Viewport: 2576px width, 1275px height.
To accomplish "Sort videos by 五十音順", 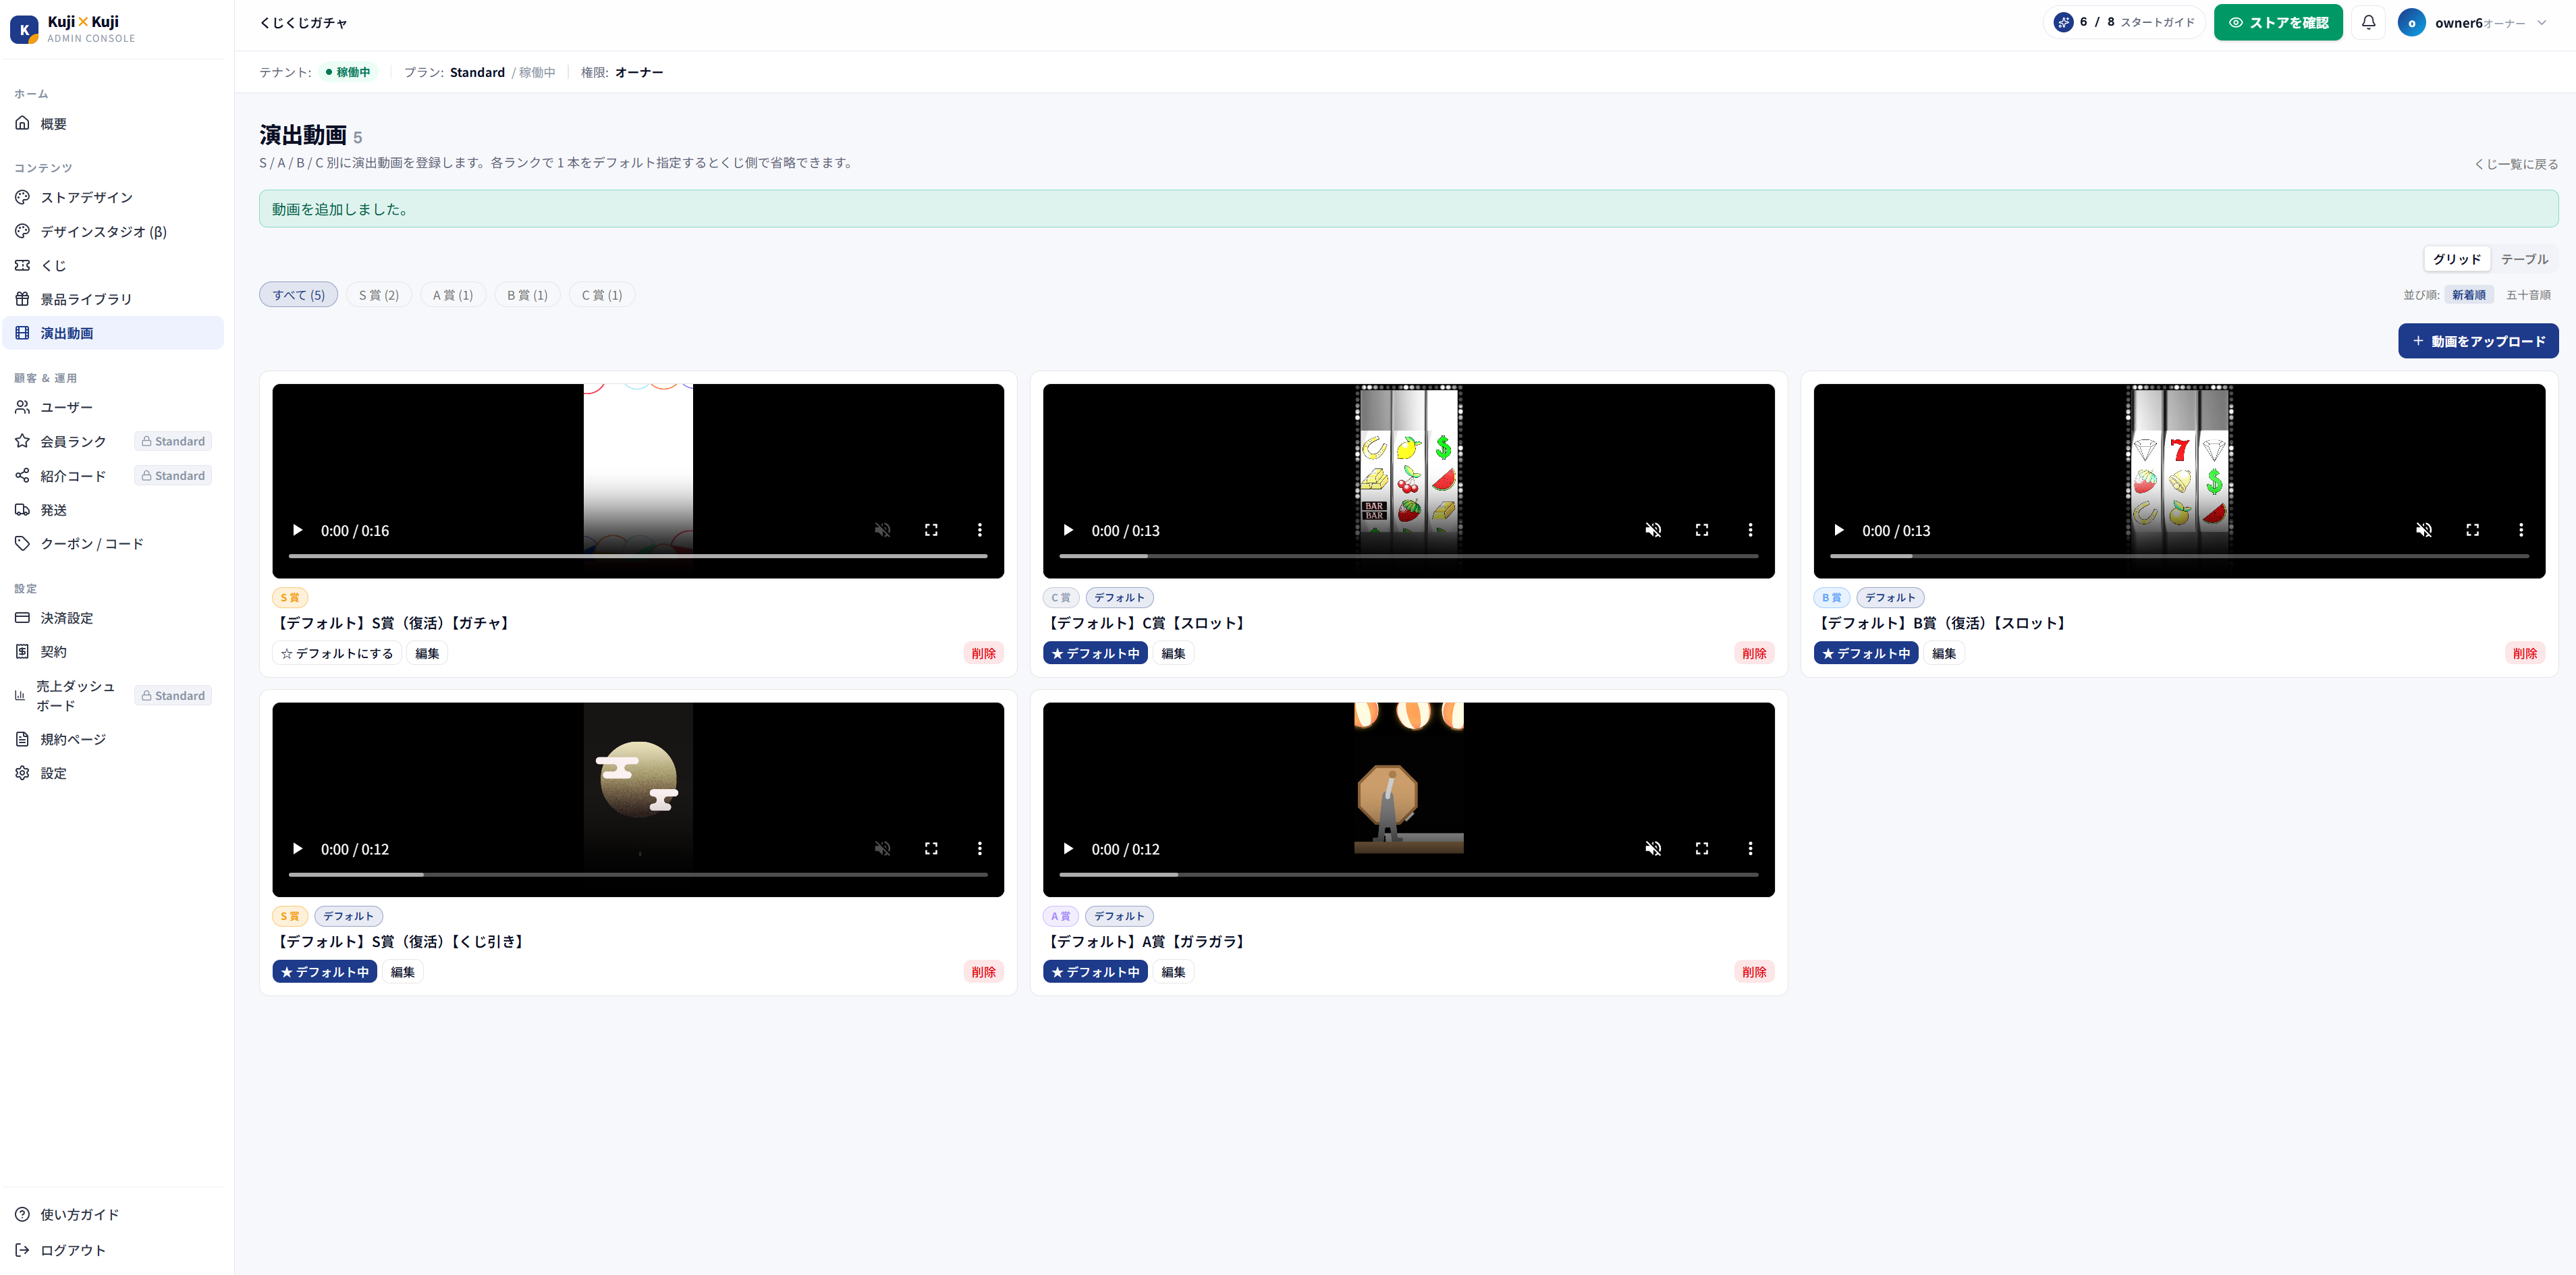I will [2528, 295].
